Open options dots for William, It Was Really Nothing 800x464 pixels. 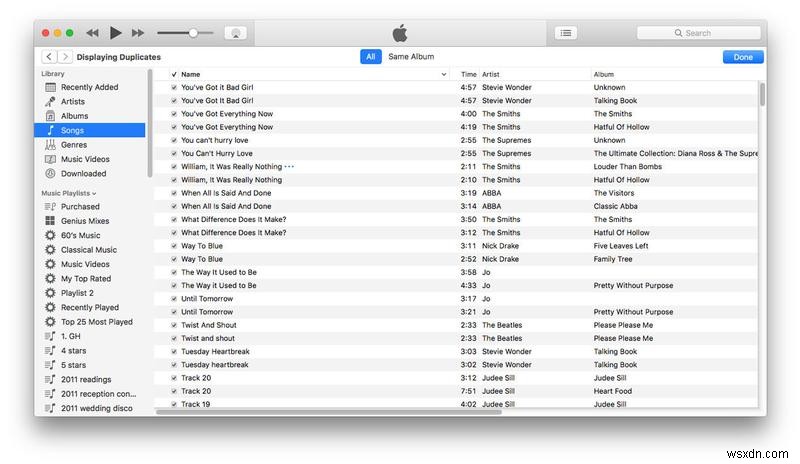(289, 167)
